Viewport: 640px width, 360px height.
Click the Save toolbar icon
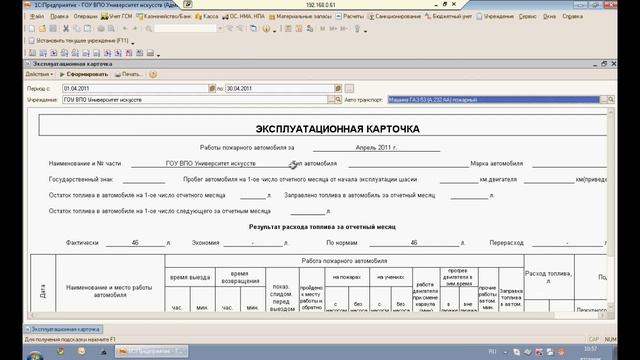[x=53, y=29]
